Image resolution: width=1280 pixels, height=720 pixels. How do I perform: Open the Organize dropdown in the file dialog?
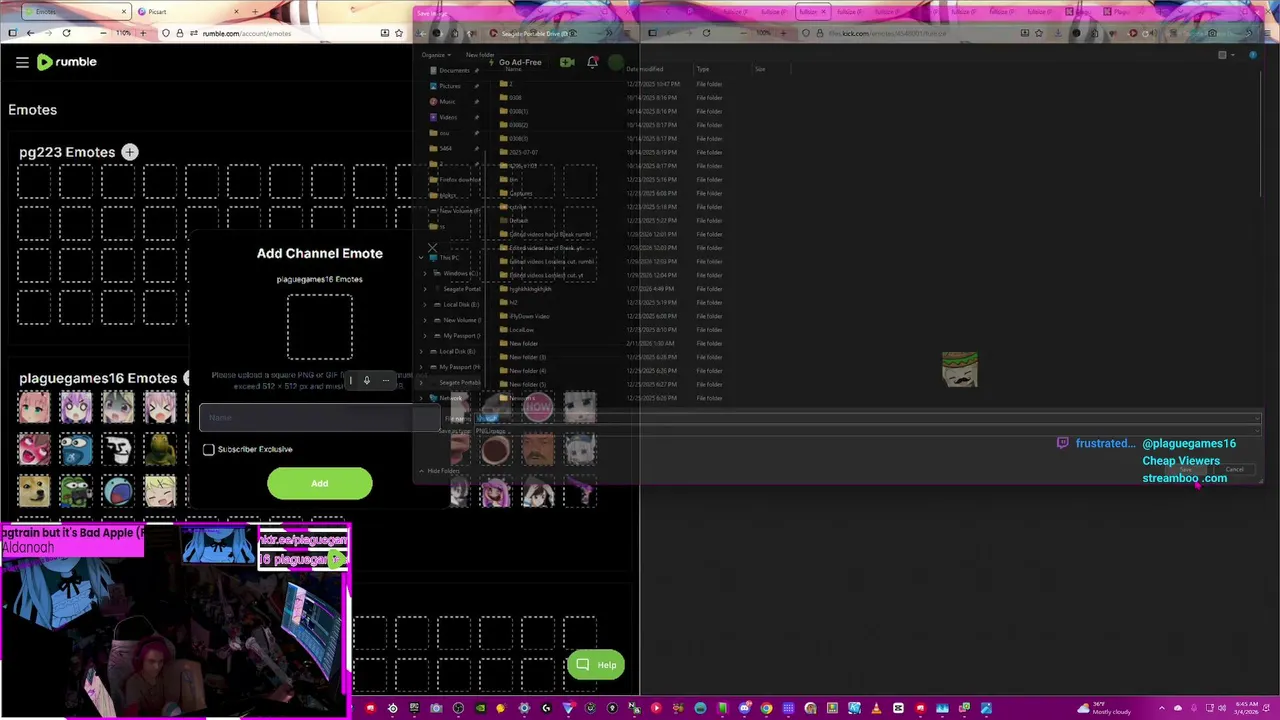[x=435, y=55]
